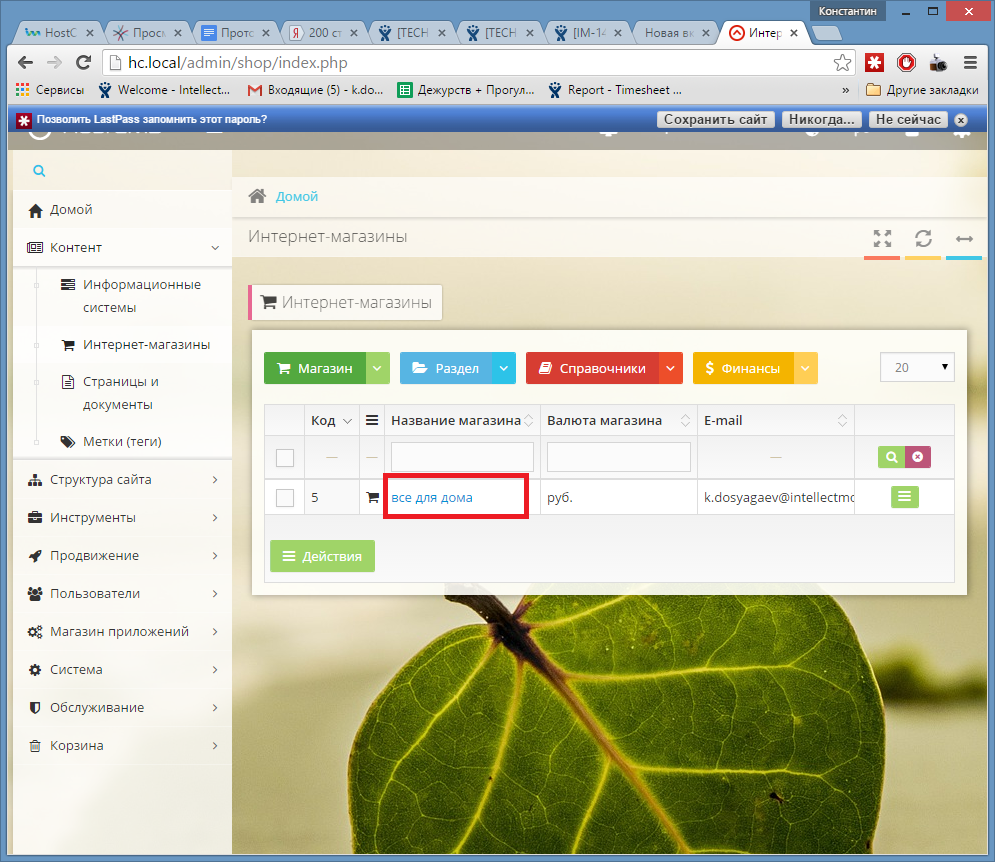The width and height of the screenshot is (995, 862).
Task: Expand the Магазин приложений menu
Action: pos(122,632)
